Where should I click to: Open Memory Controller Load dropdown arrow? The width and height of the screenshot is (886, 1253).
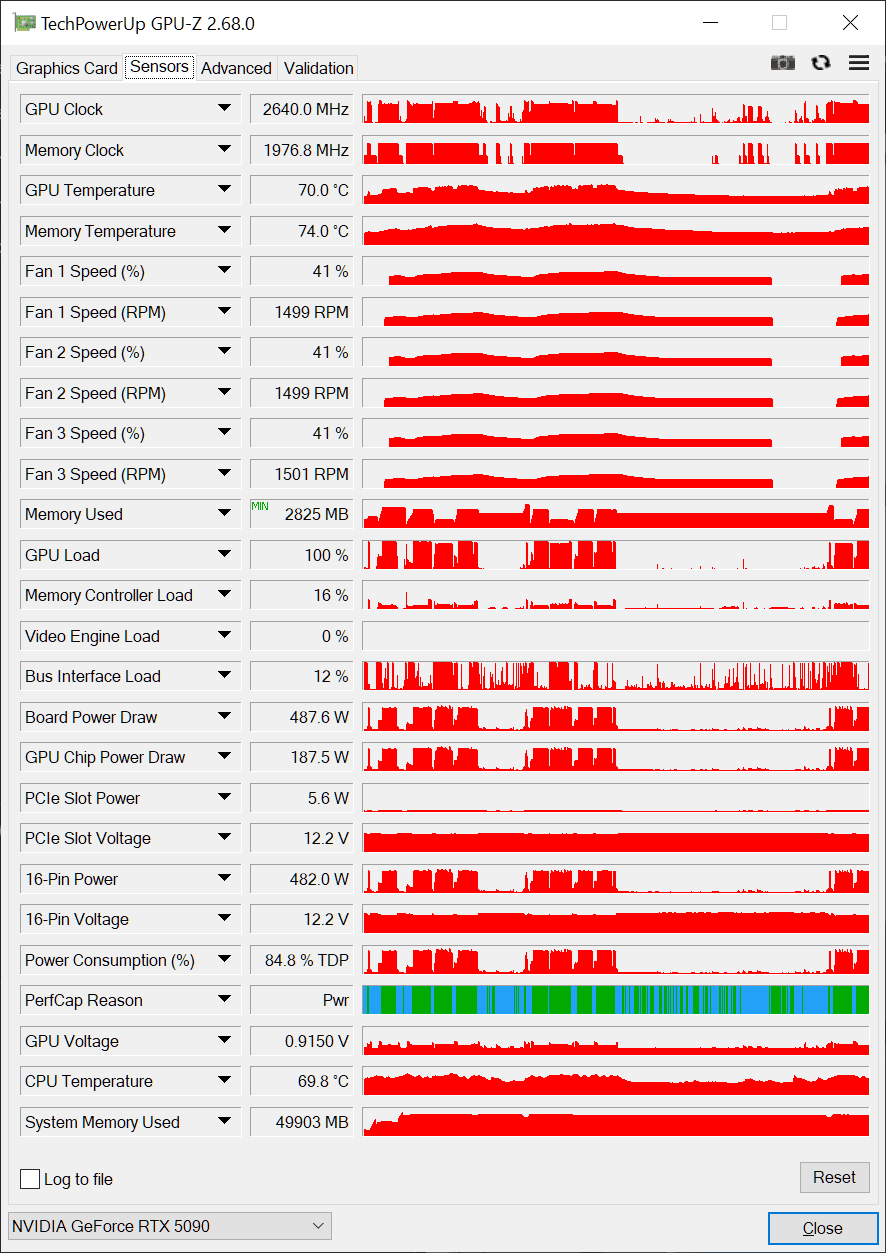tap(224, 594)
